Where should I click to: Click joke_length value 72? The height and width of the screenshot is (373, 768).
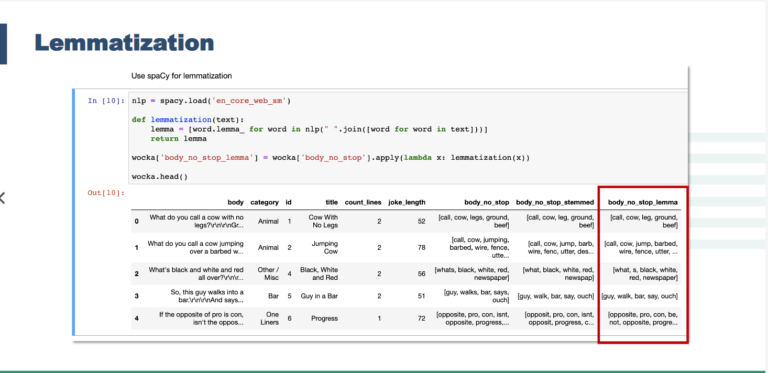point(422,318)
